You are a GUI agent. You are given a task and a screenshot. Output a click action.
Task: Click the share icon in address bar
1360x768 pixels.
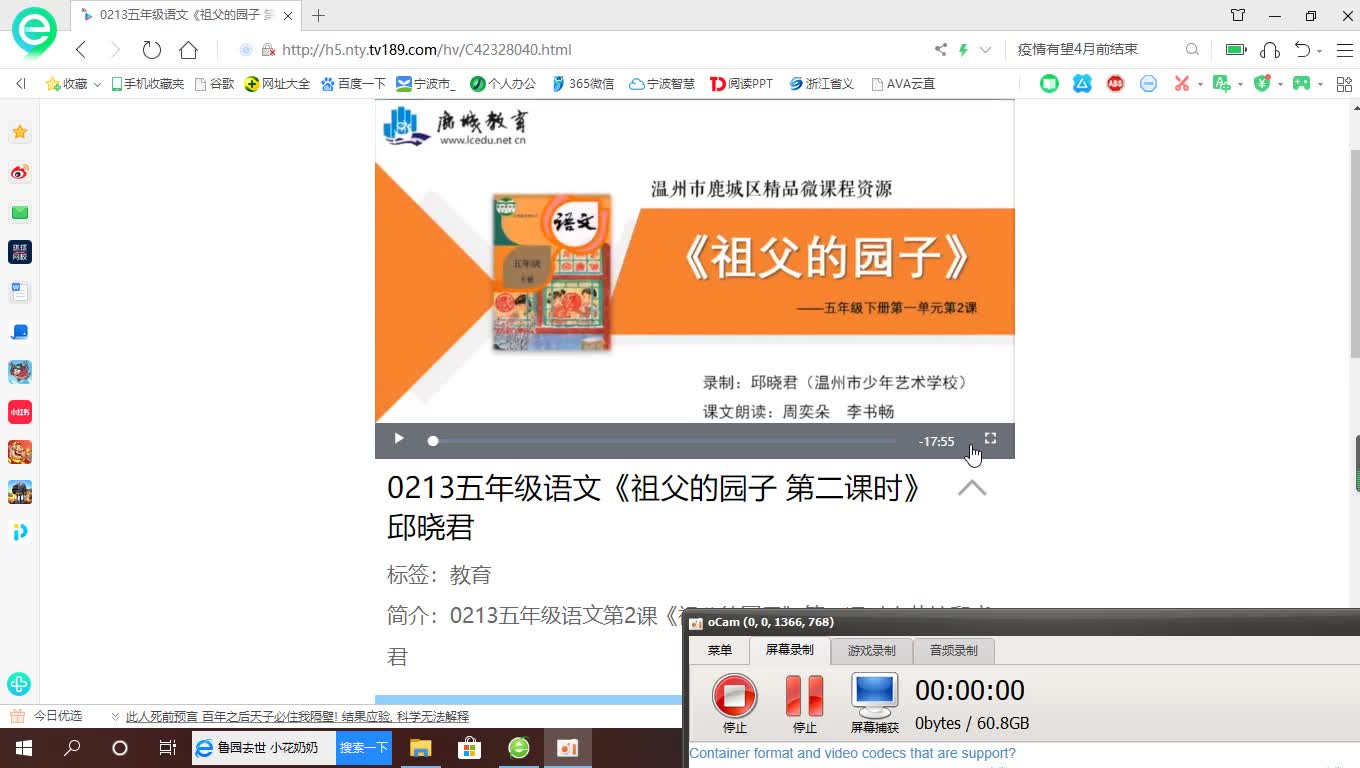coord(940,50)
